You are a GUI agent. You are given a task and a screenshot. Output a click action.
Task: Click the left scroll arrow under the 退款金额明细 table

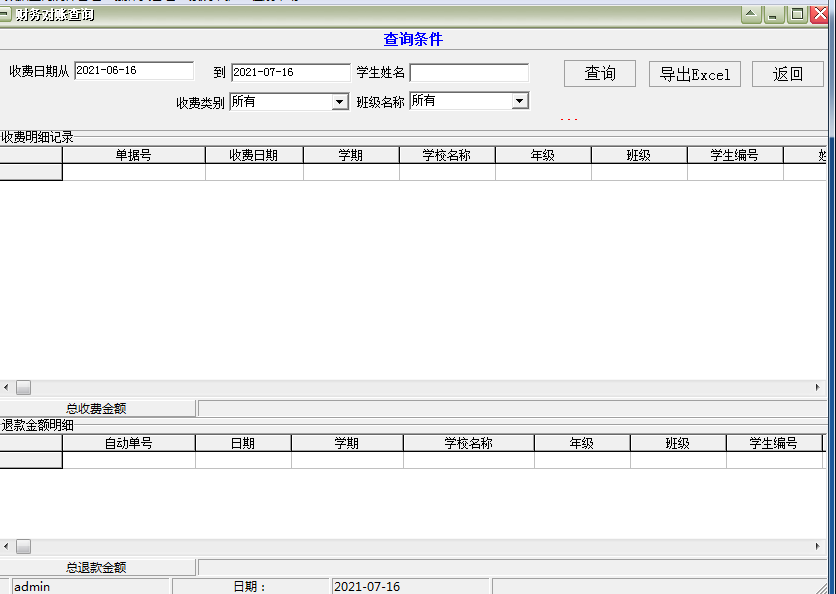[6, 546]
